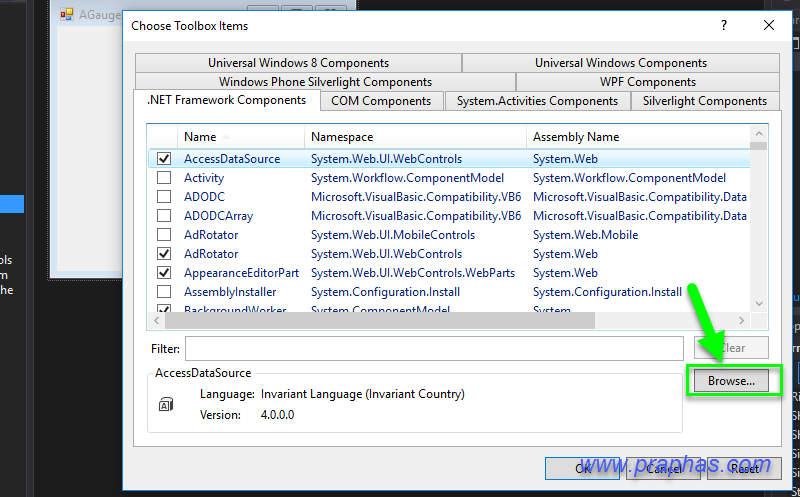
Task: Sort by Namespace column header
Action: [x=415, y=137]
